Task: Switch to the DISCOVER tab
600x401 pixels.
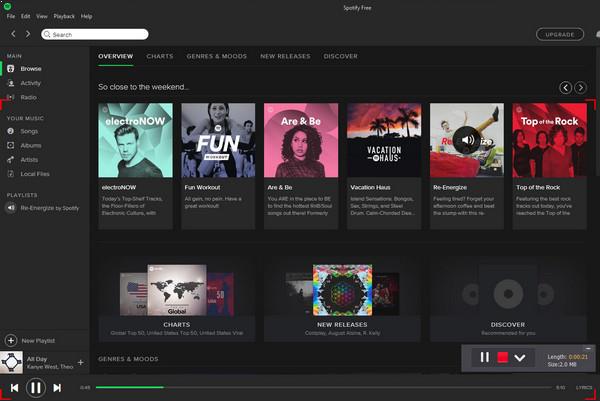Action: [340, 56]
